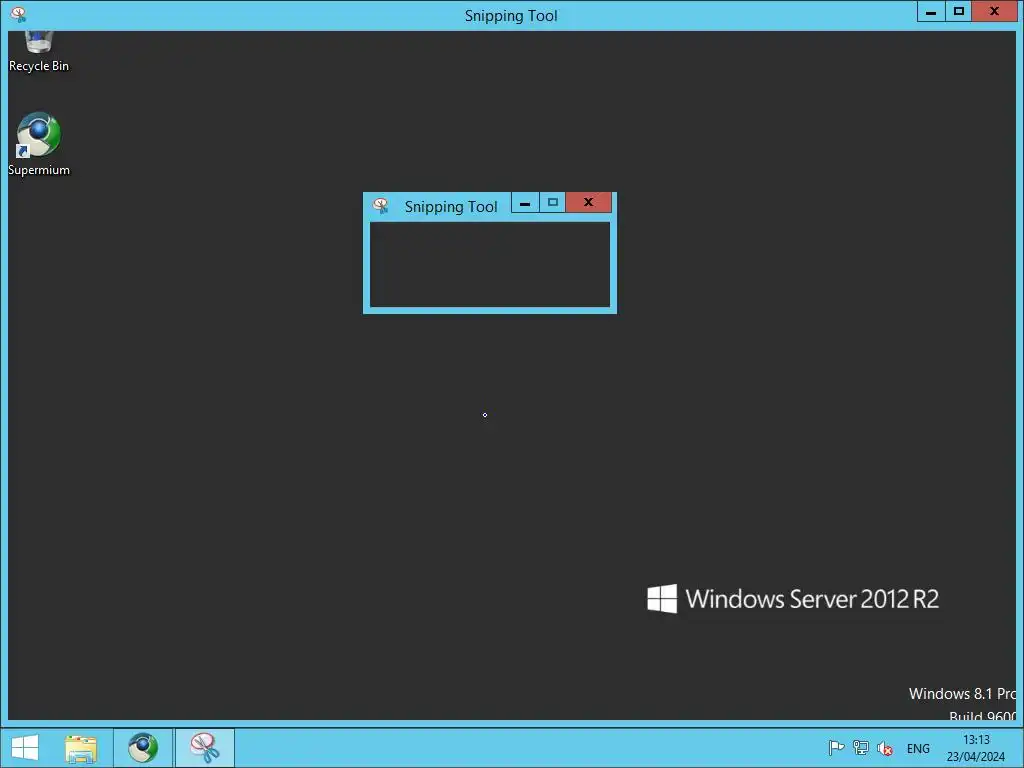Minimize the outer Snipping Tool window
The image size is (1024, 768).
[931, 12]
